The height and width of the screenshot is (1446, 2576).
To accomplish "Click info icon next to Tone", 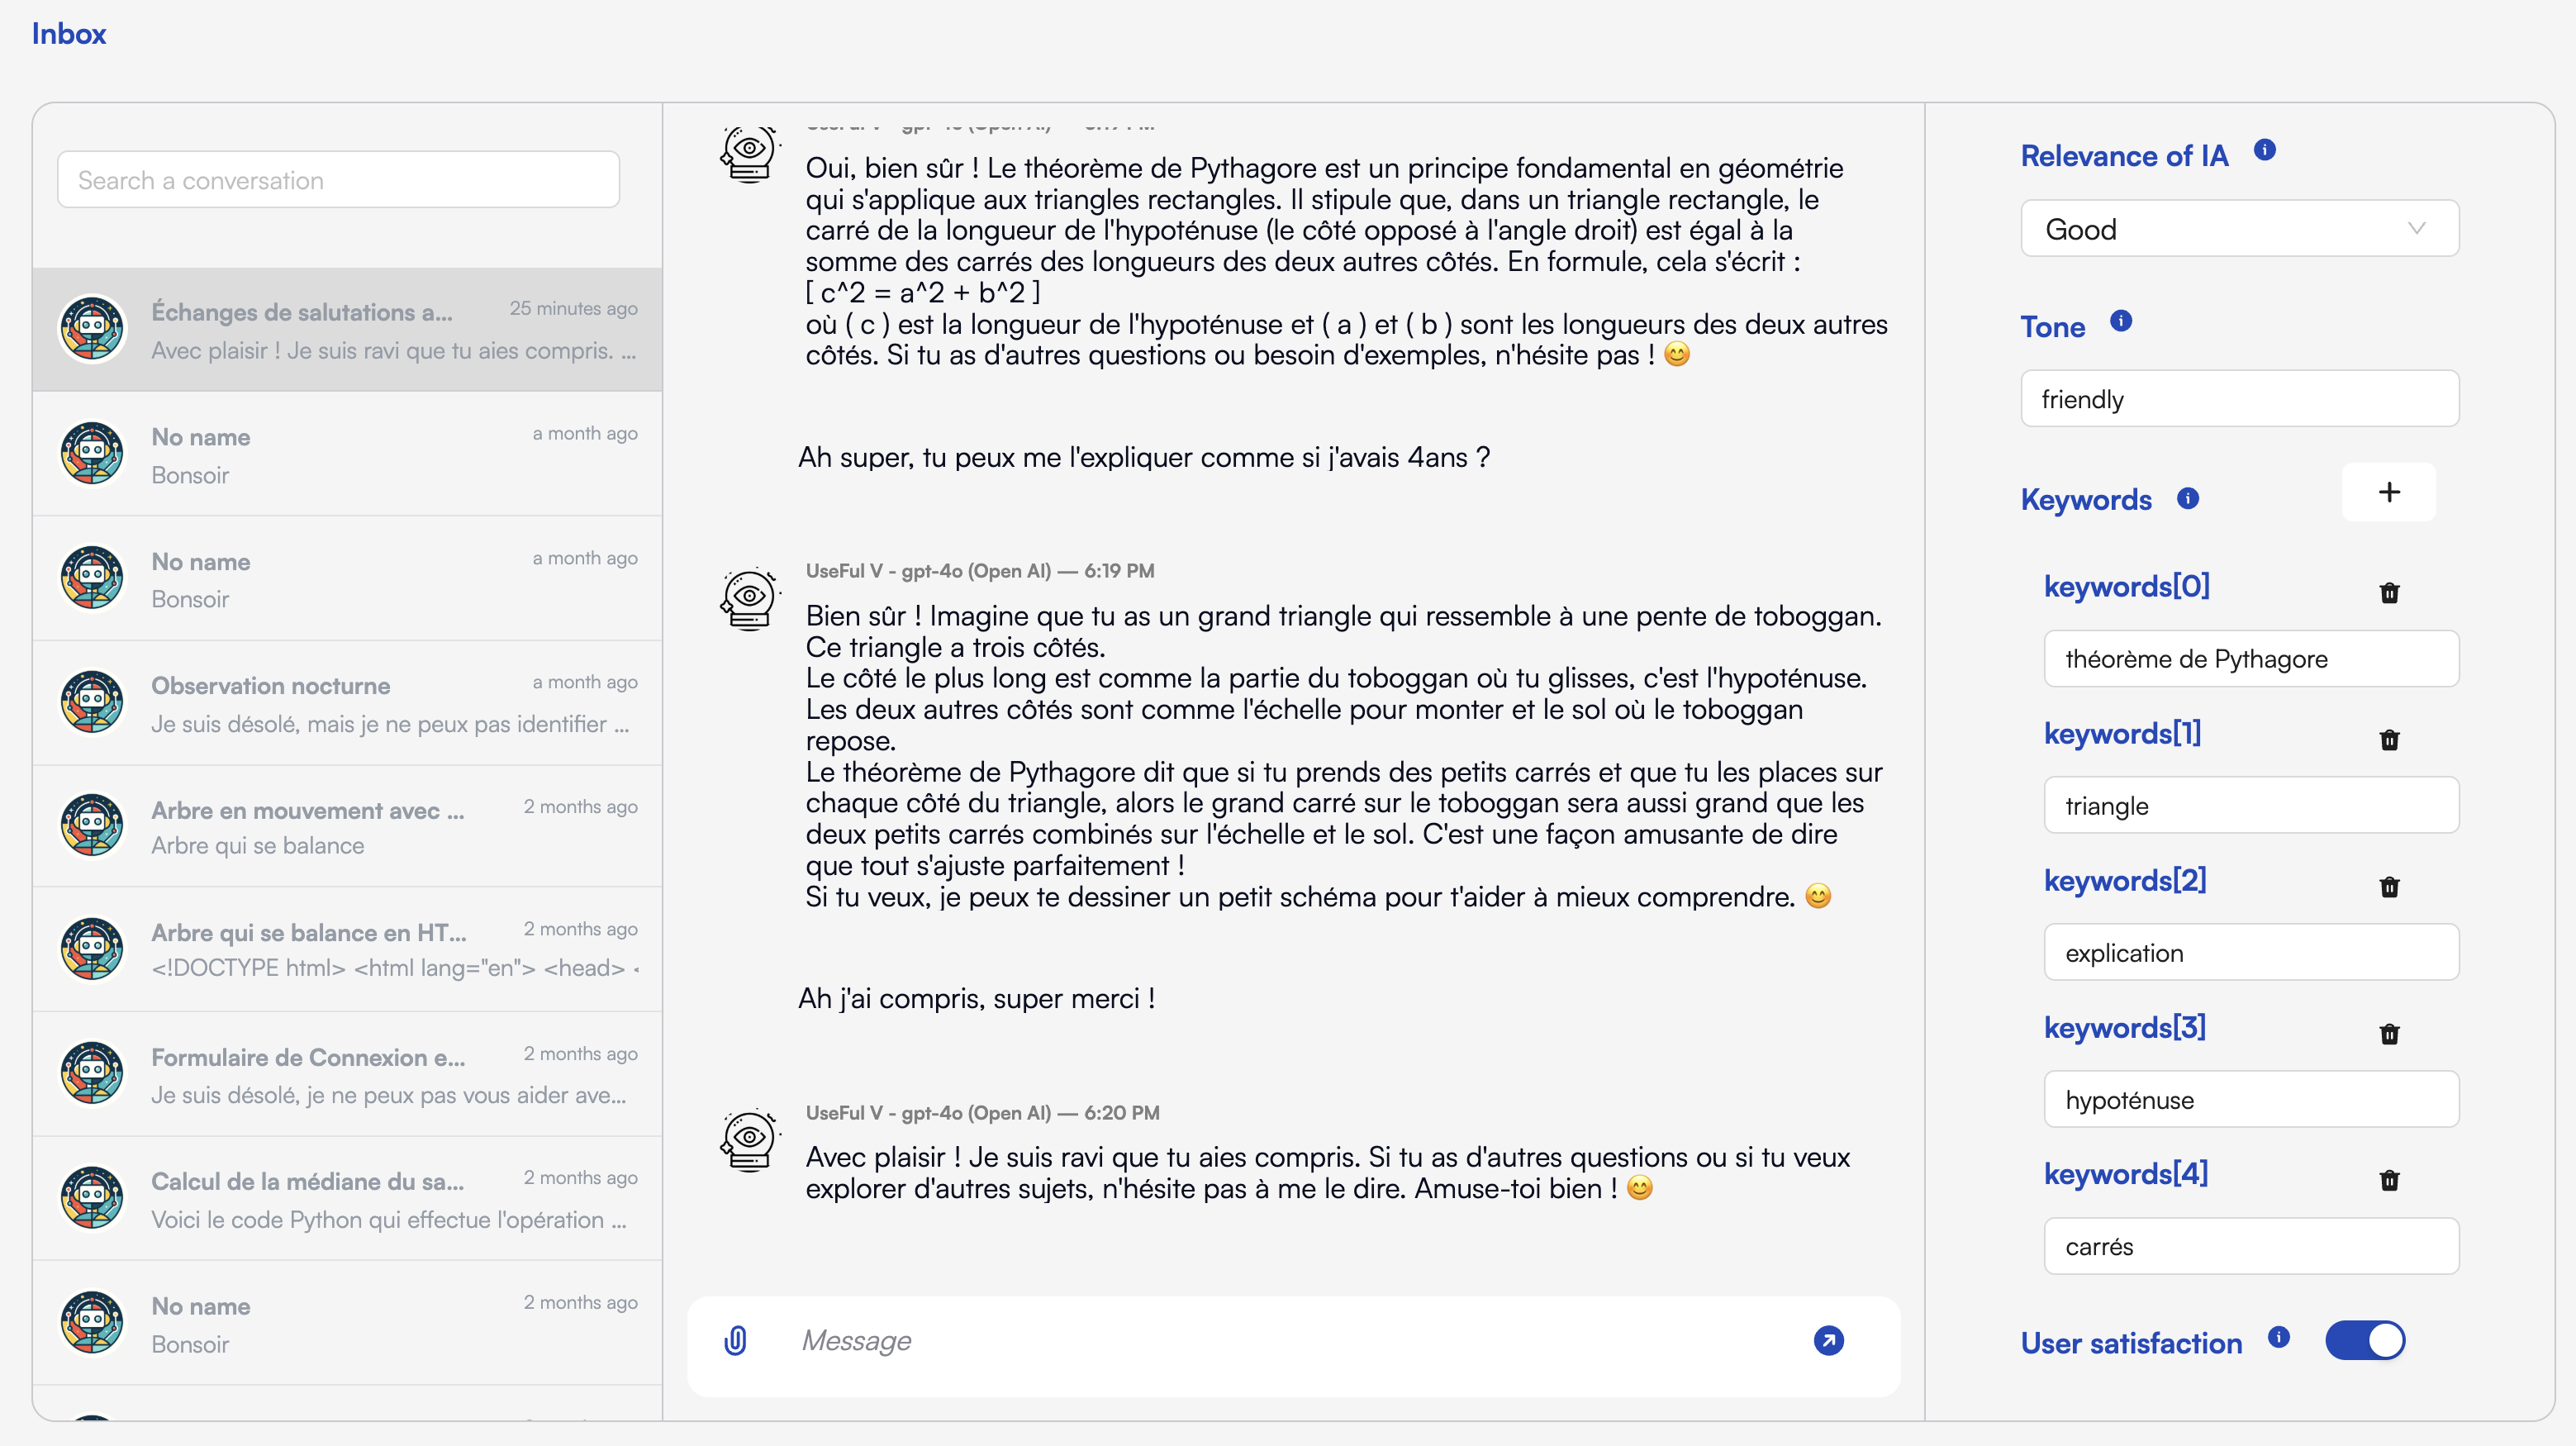I will pyautogui.click(x=2121, y=321).
